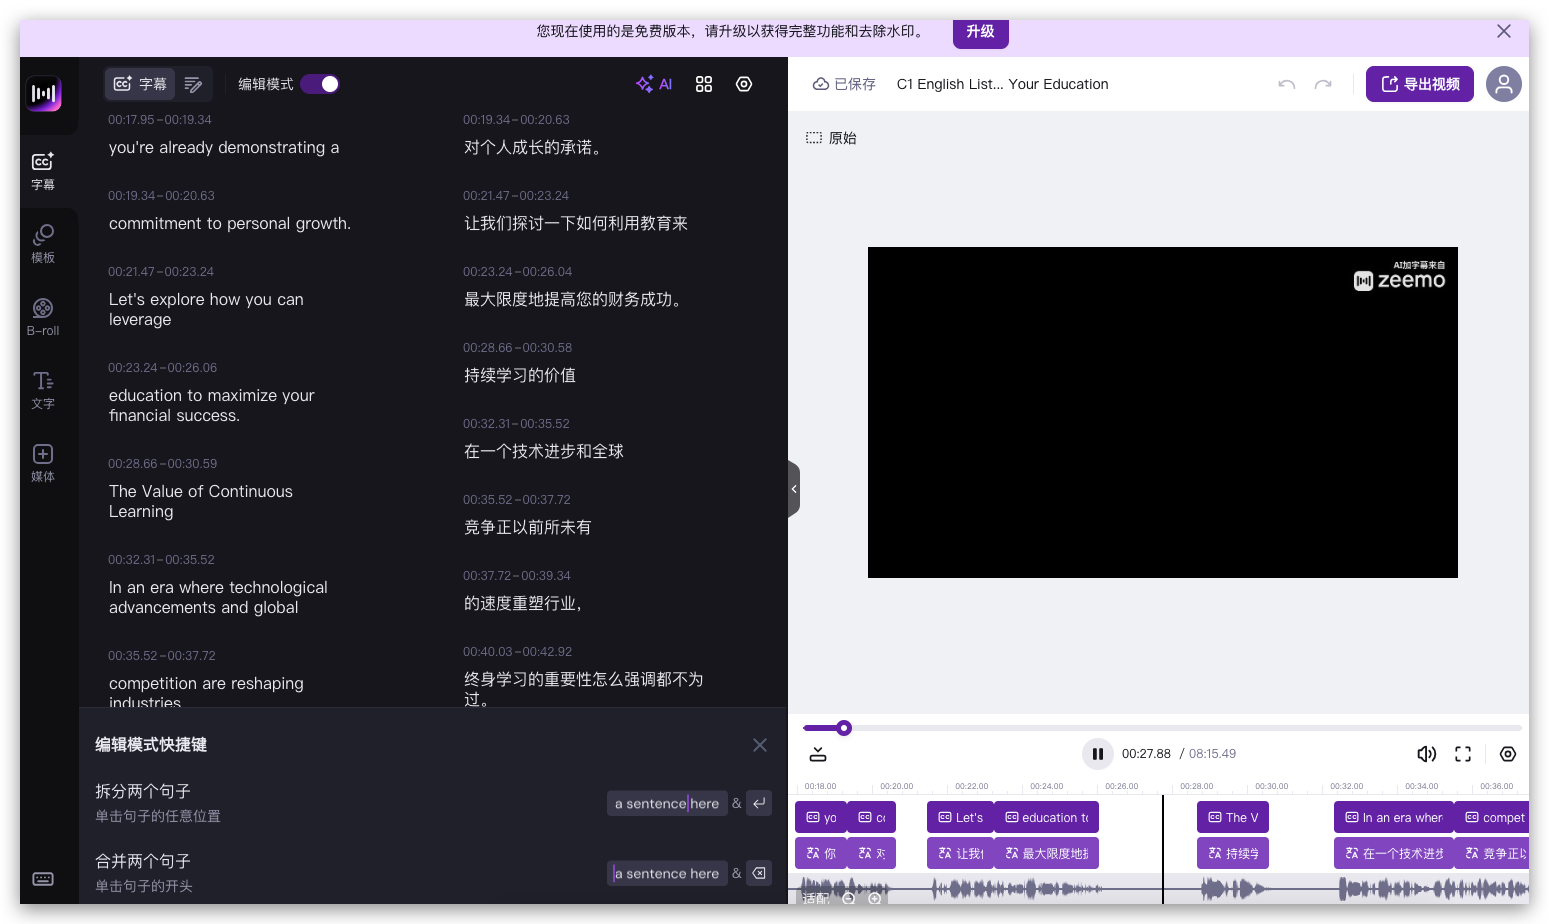Select the 'In an era wher' caption clip
1549x924 pixels.
tap(1394, 817)
